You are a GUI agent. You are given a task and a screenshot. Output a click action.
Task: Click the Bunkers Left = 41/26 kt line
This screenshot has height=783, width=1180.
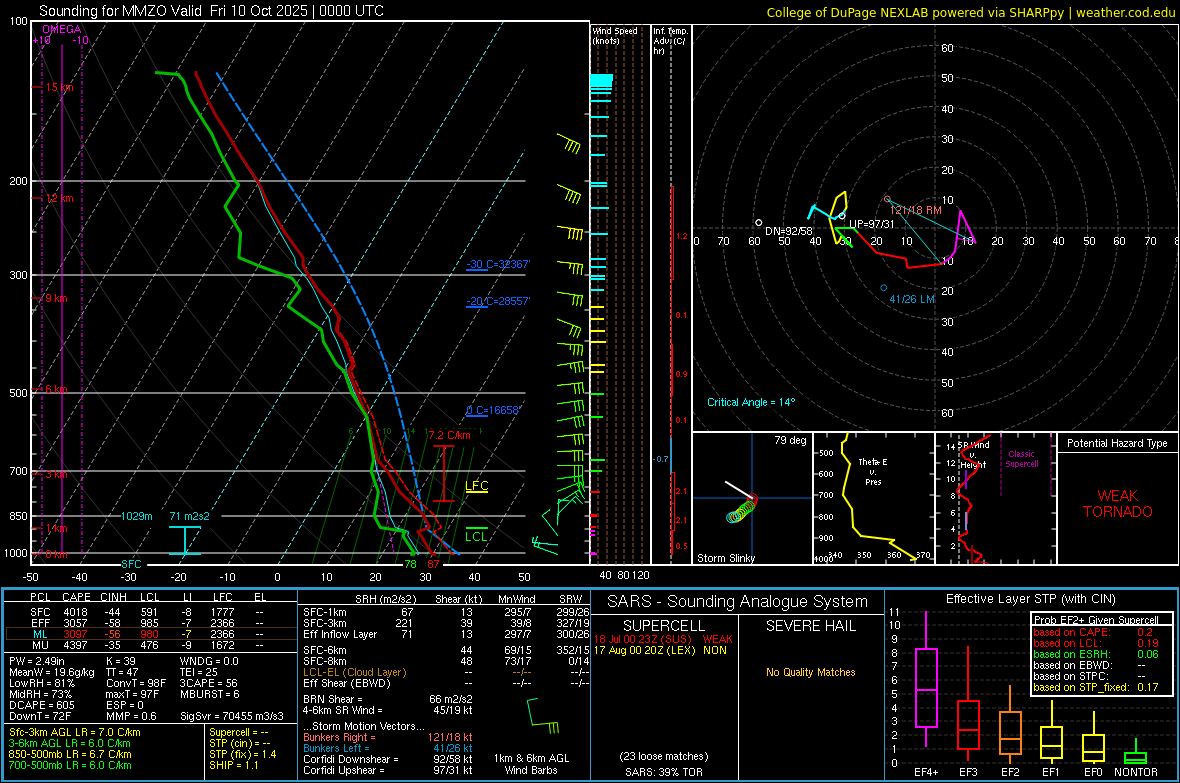(388, 748)
